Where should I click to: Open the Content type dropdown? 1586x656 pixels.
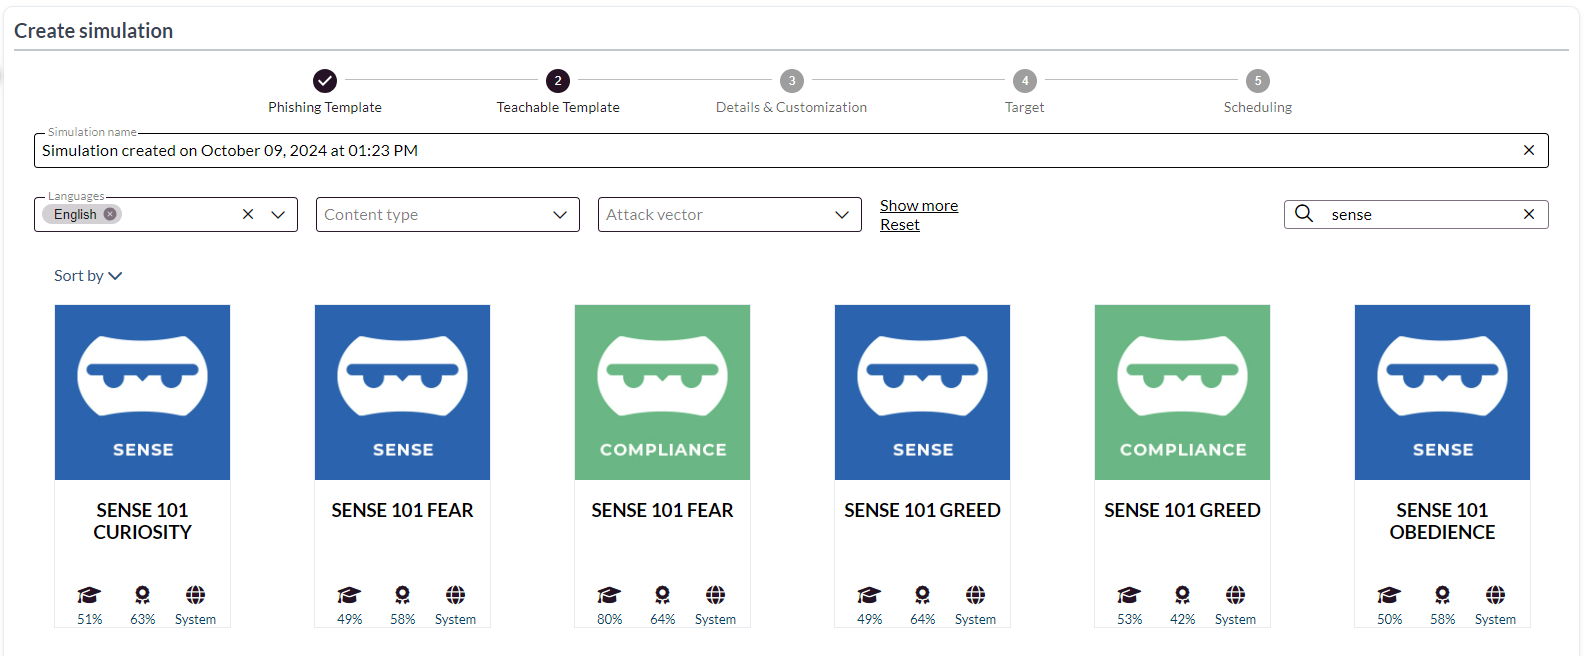click(x=560, y=214)
